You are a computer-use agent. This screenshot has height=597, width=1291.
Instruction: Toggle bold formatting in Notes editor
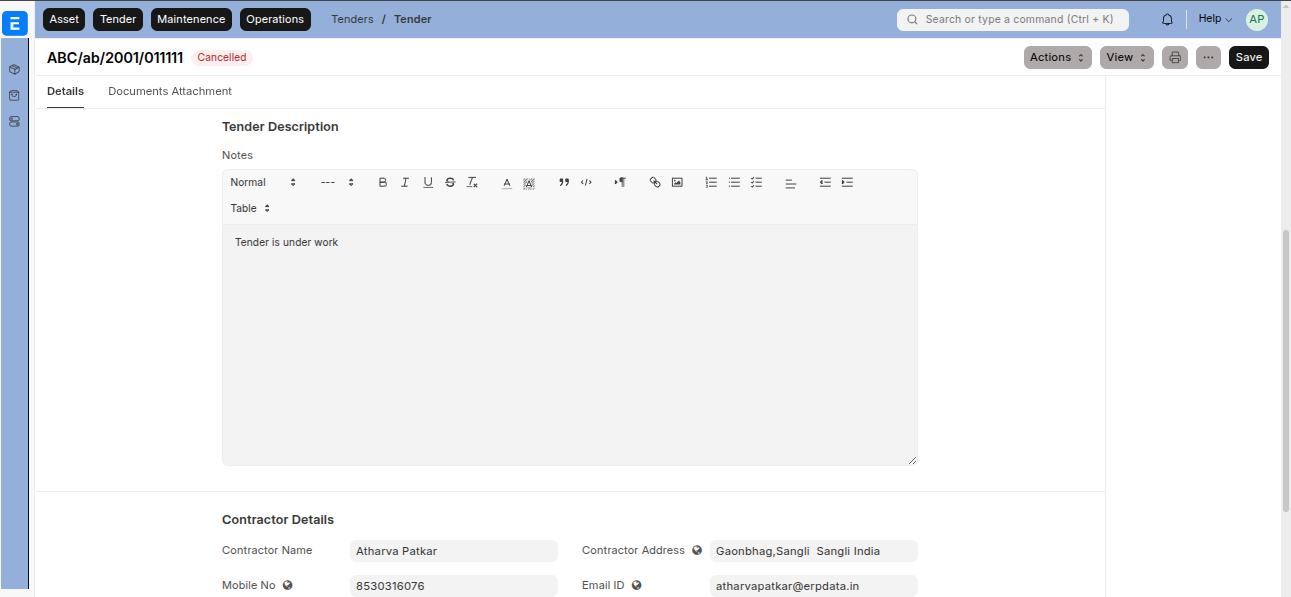click(x=383, y=183)
